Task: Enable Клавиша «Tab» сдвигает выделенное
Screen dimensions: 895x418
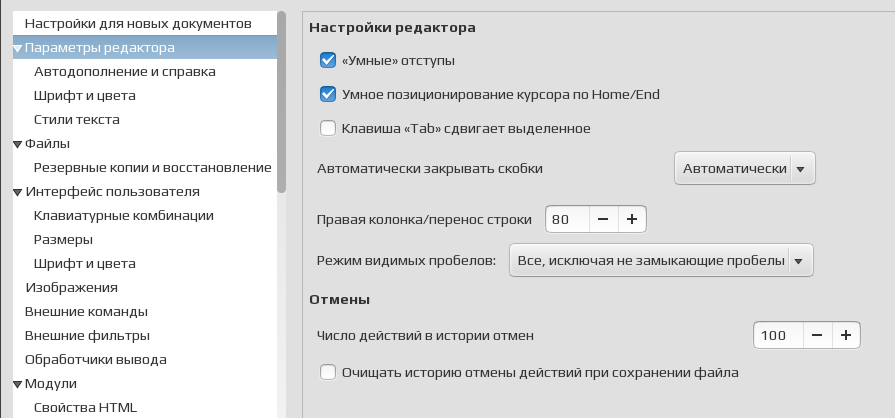Action: pyautogui.click(x=328, y=128)
